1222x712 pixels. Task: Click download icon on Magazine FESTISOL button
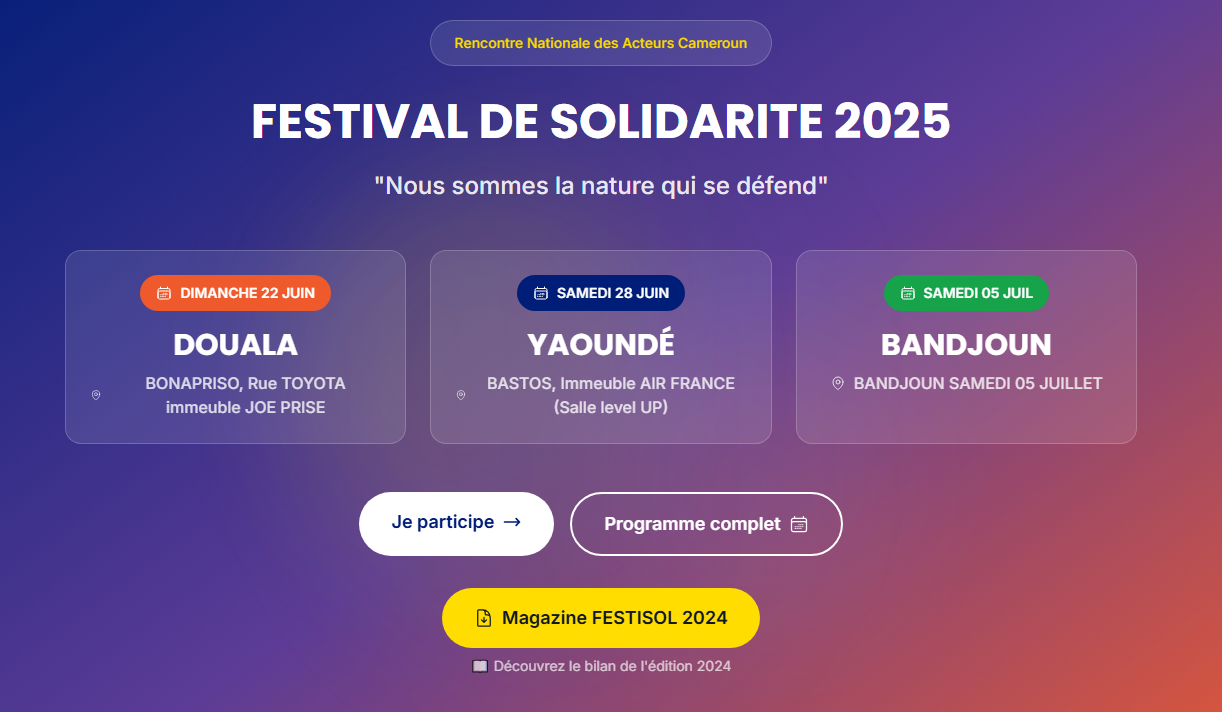click(484, 618)
